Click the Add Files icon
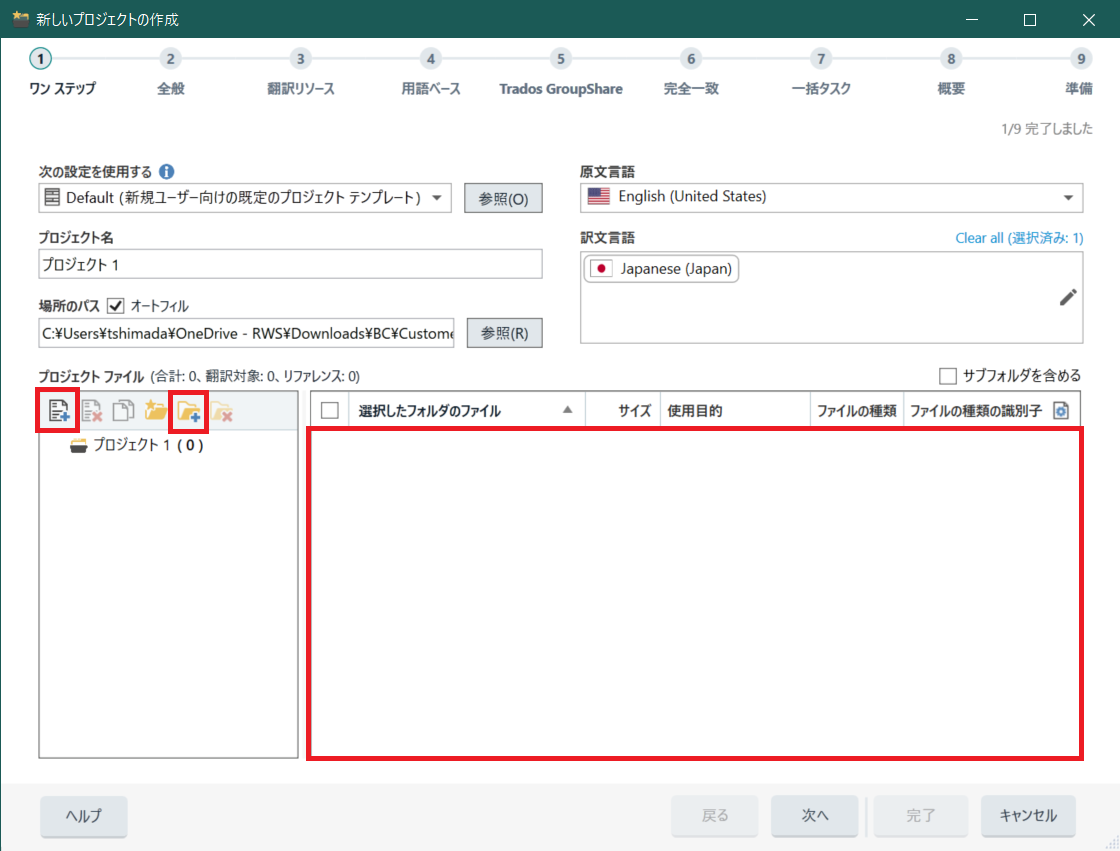Viewport: 1120px width, 851px height. [x=57, y=410]
